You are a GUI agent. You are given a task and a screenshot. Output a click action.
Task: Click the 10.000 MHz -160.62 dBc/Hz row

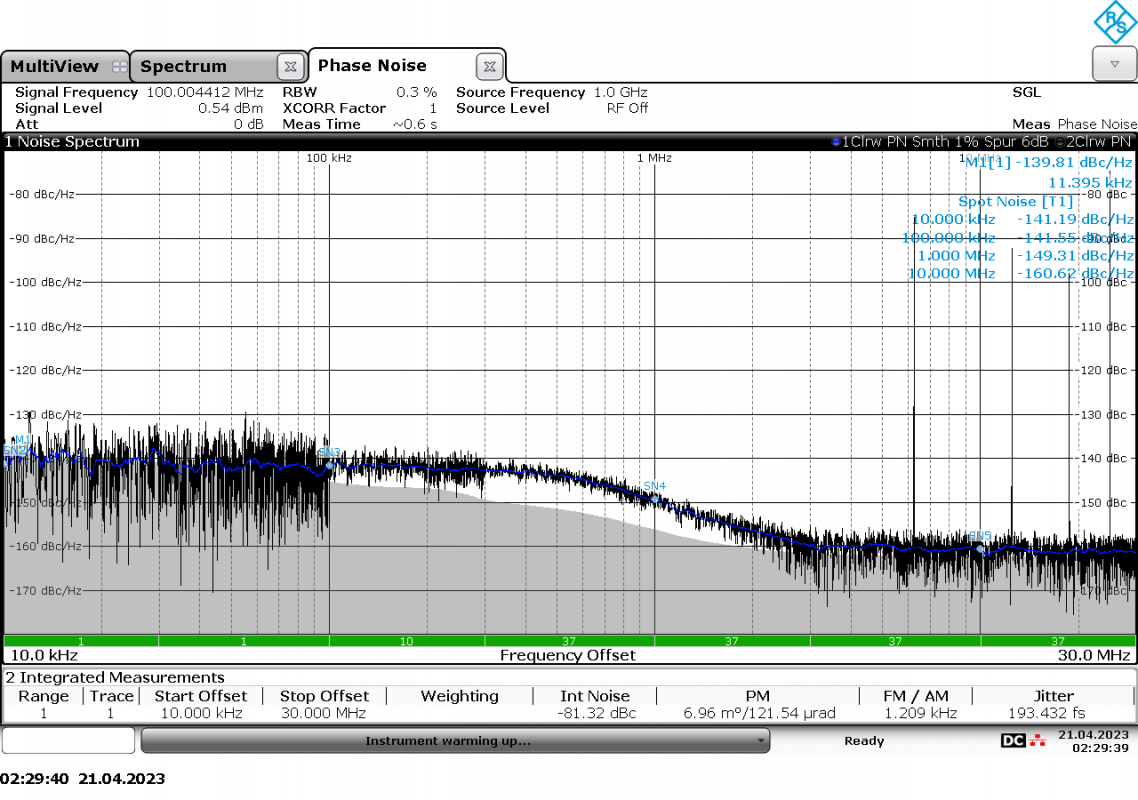pos(1020,274)
